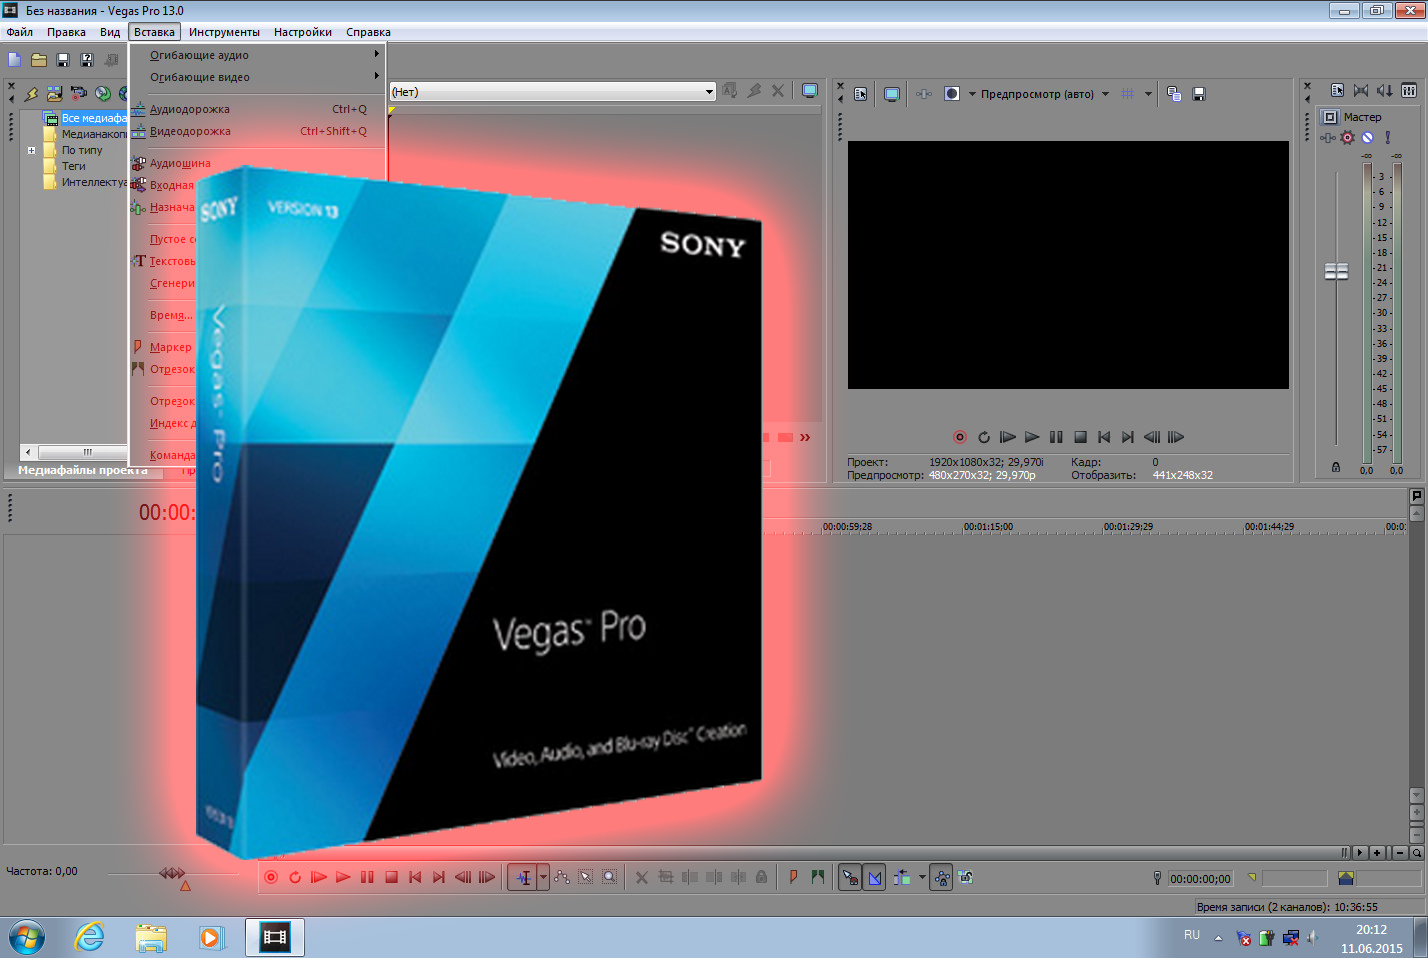The width and height of the screenshot is (1428, 958).
Task: Open Master bus audio FX gear icon
Action: (1348, 138)
